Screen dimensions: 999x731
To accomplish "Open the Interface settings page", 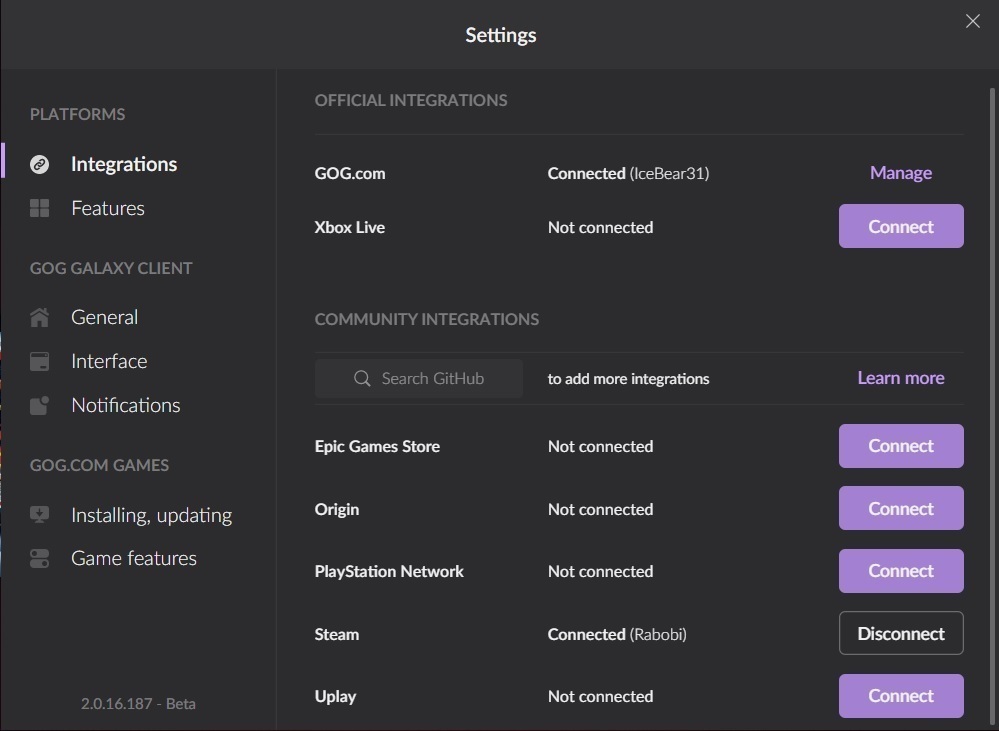I will pyautogui.click(x=109, y=361).
